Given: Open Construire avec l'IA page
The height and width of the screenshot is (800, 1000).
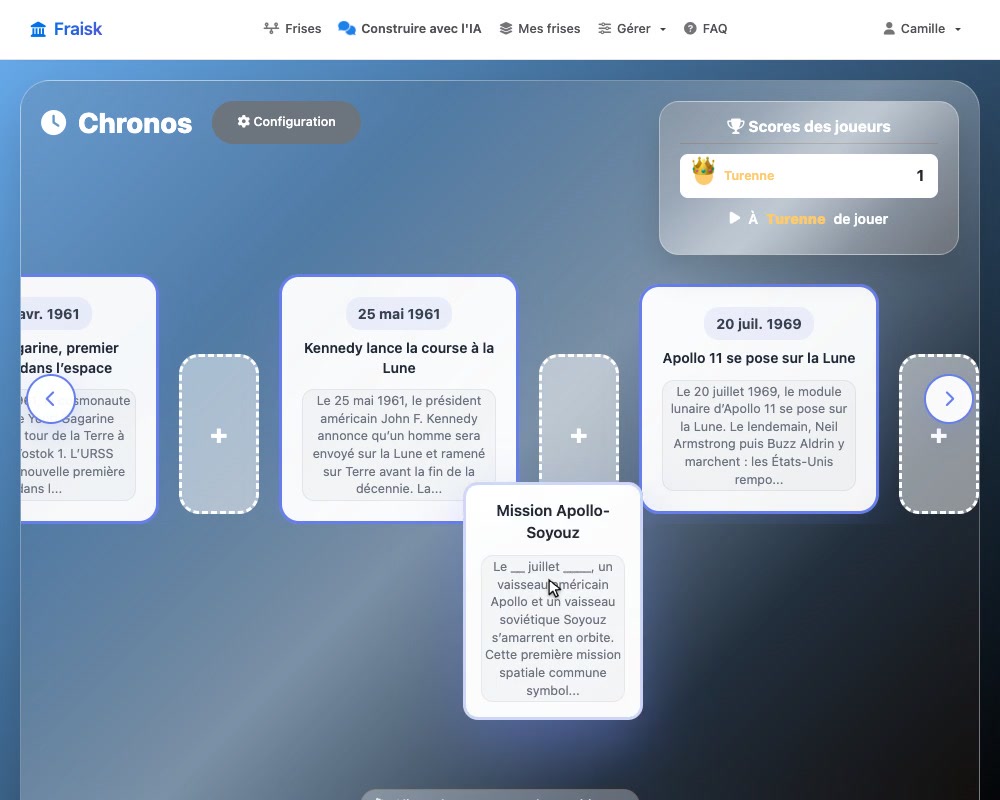Looking at the screenshot, I should coord(409,29).
